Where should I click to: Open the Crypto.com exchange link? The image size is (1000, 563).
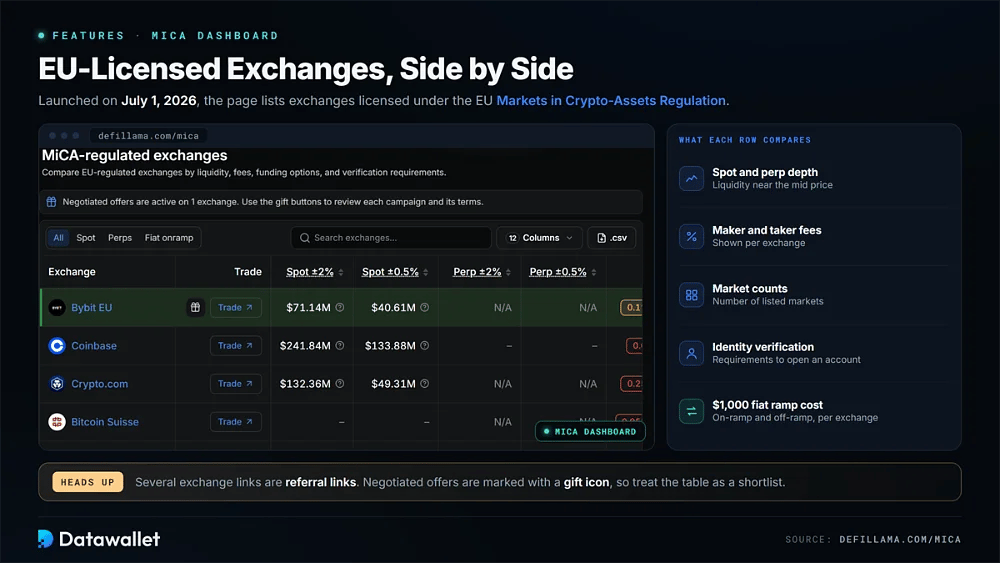[x=99, y=384]
